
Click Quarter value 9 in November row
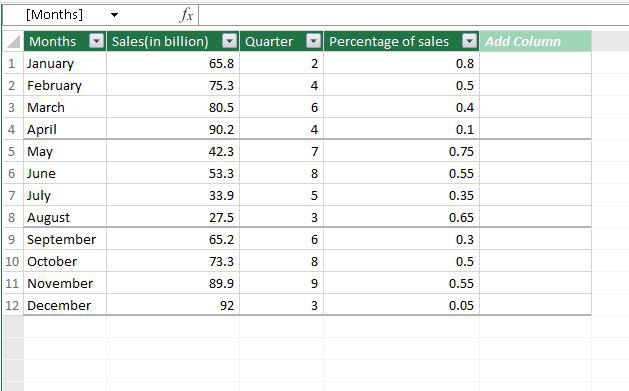[282, 283]
